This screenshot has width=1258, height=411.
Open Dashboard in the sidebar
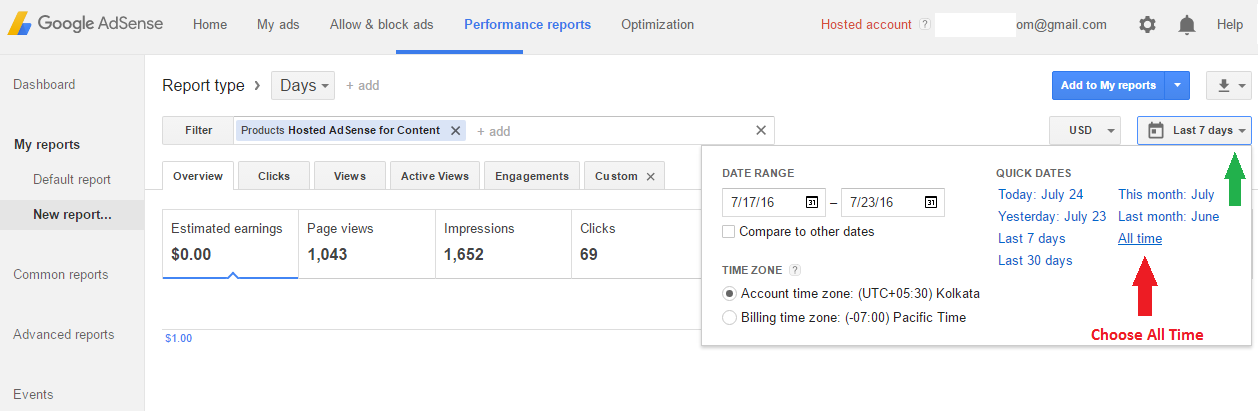pos(44,85)
